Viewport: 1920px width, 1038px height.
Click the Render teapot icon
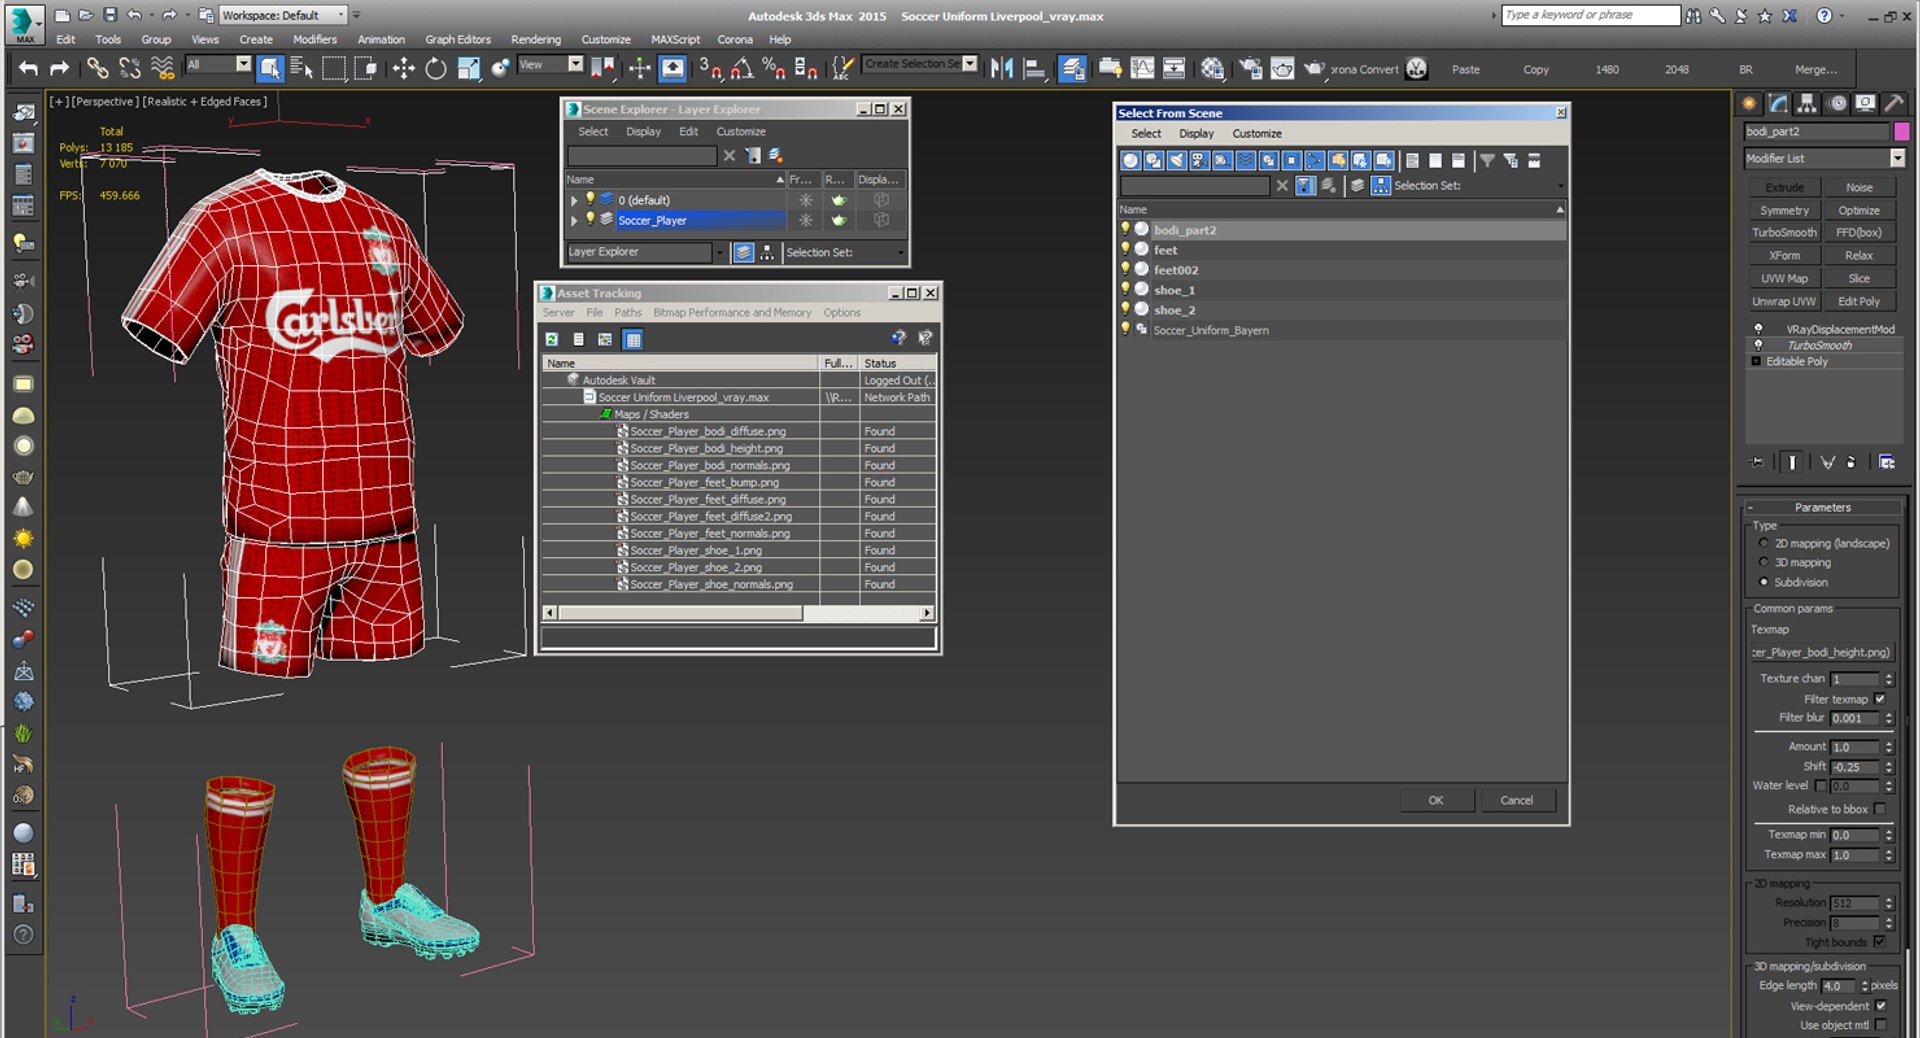1314,68
